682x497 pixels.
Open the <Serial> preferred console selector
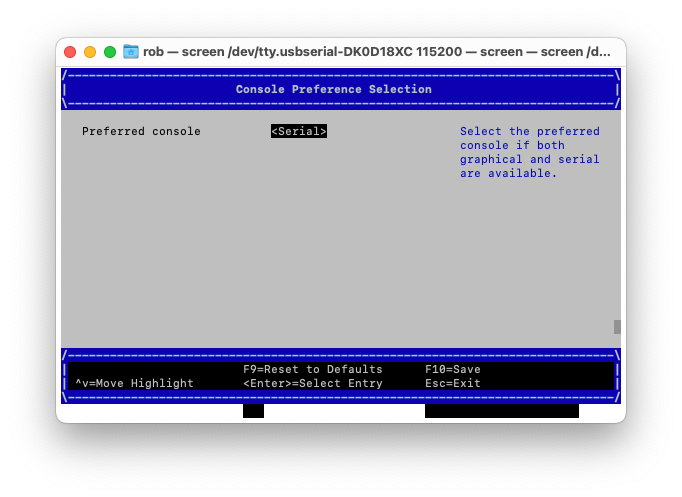click(298, 131)
